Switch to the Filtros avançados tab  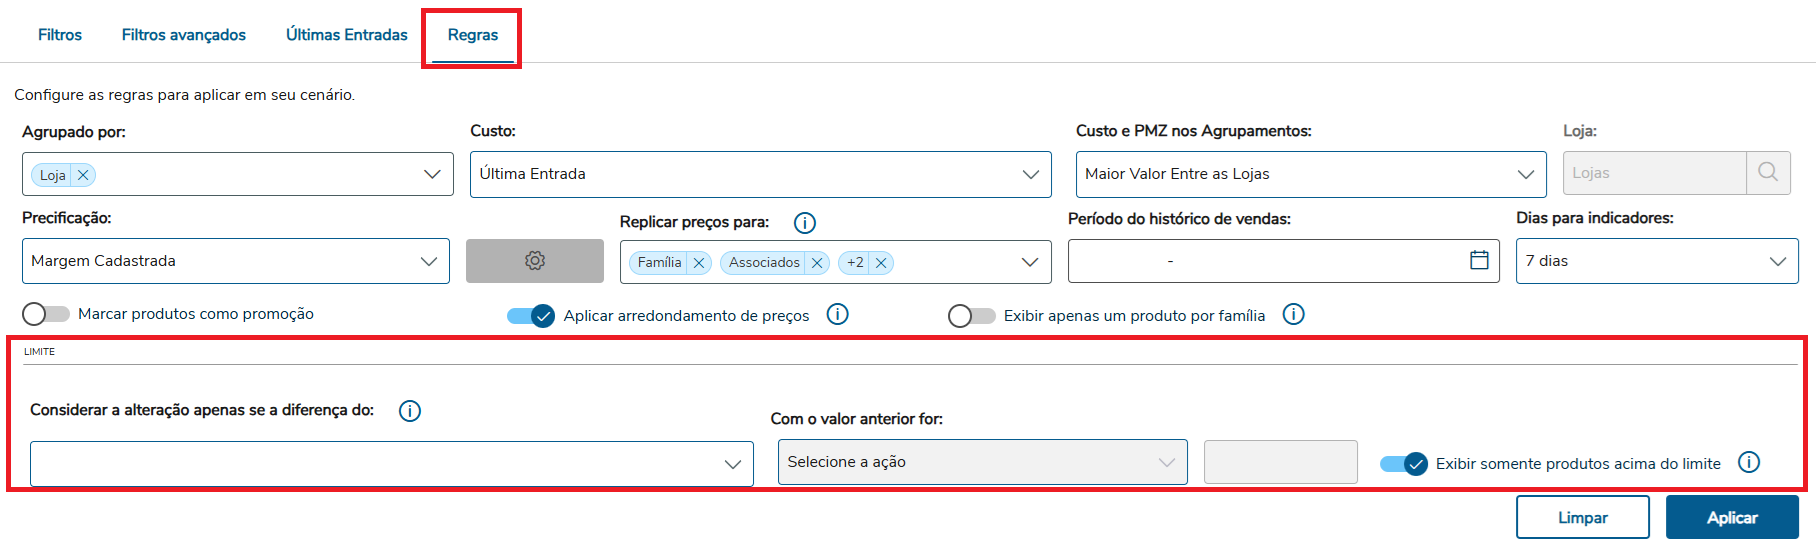184,35
